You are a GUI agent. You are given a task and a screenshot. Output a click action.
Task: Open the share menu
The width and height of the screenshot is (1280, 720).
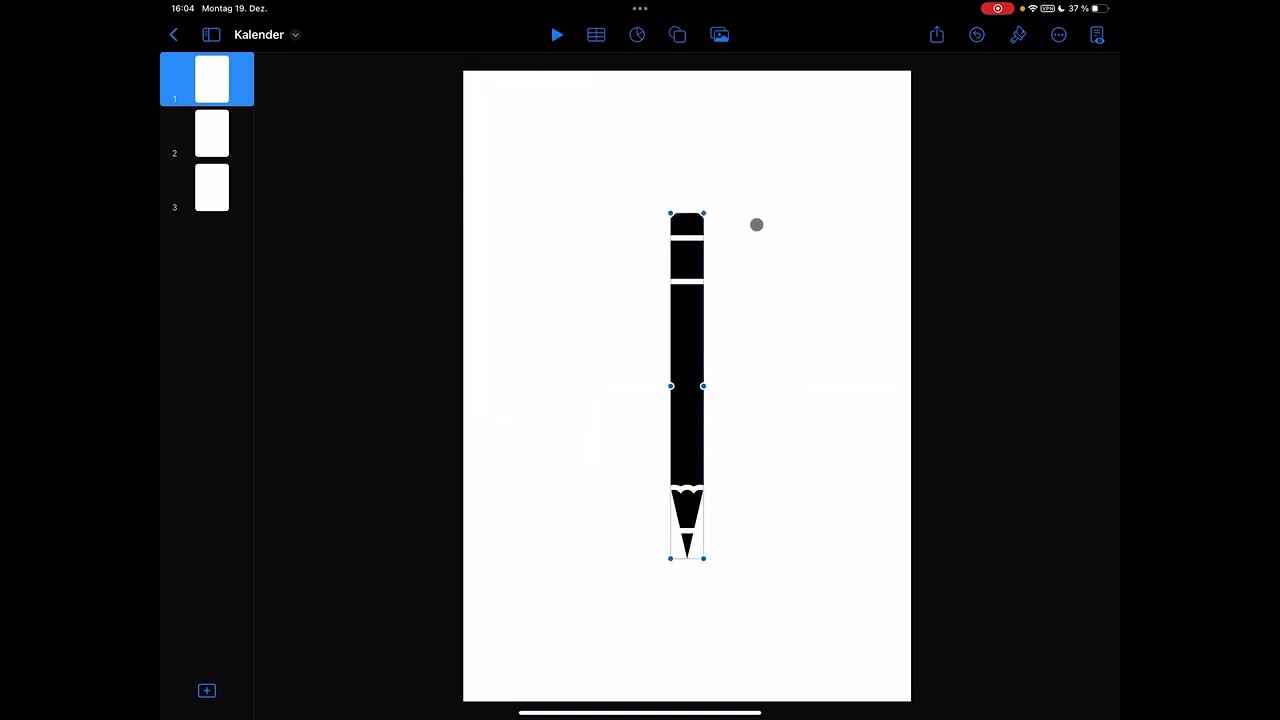coord(937,35)
